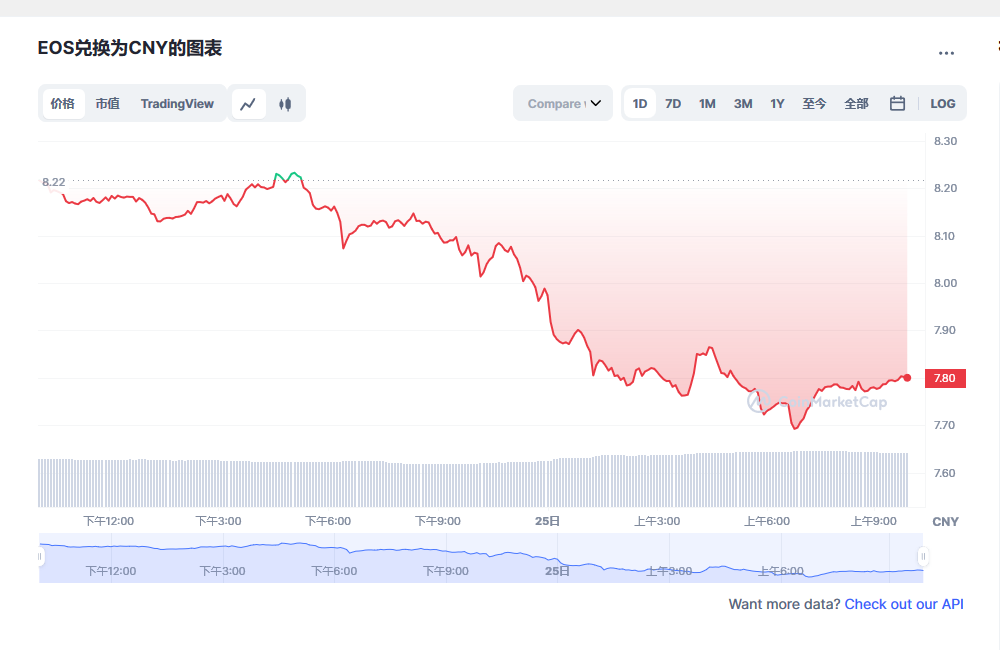Select the 全部 time range
The image size is (1000, 650).
point(856,103)
